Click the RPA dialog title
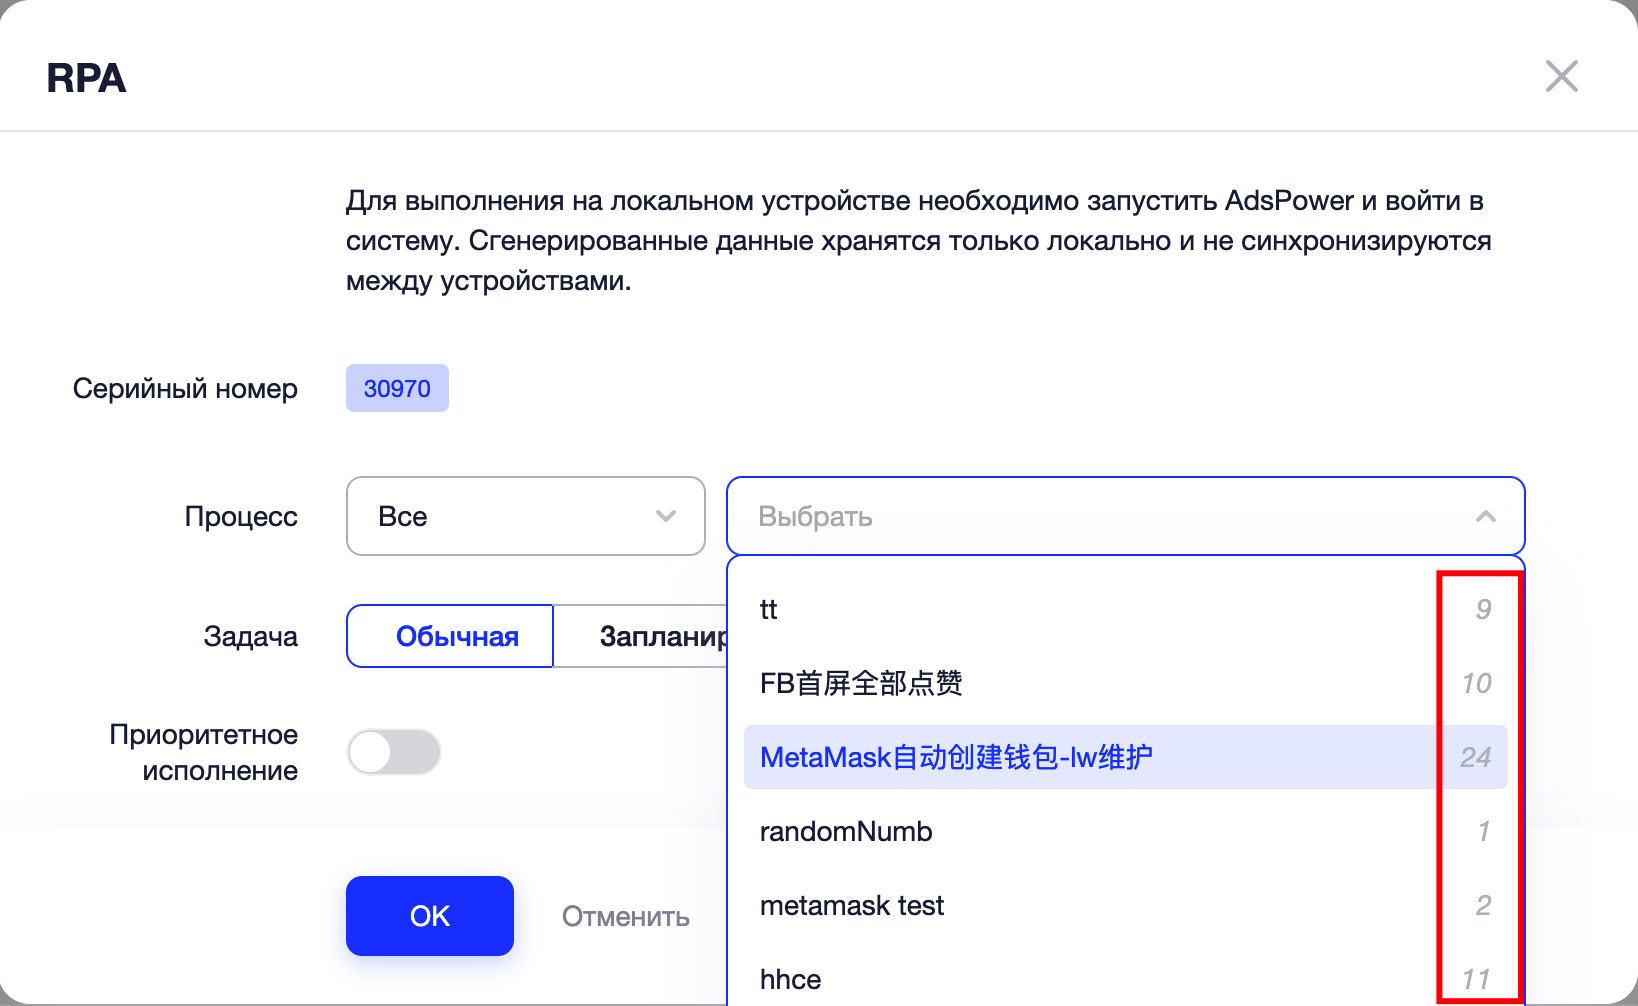The image size is (1638, 1006). pyautogui.click(x=86, y=78)
